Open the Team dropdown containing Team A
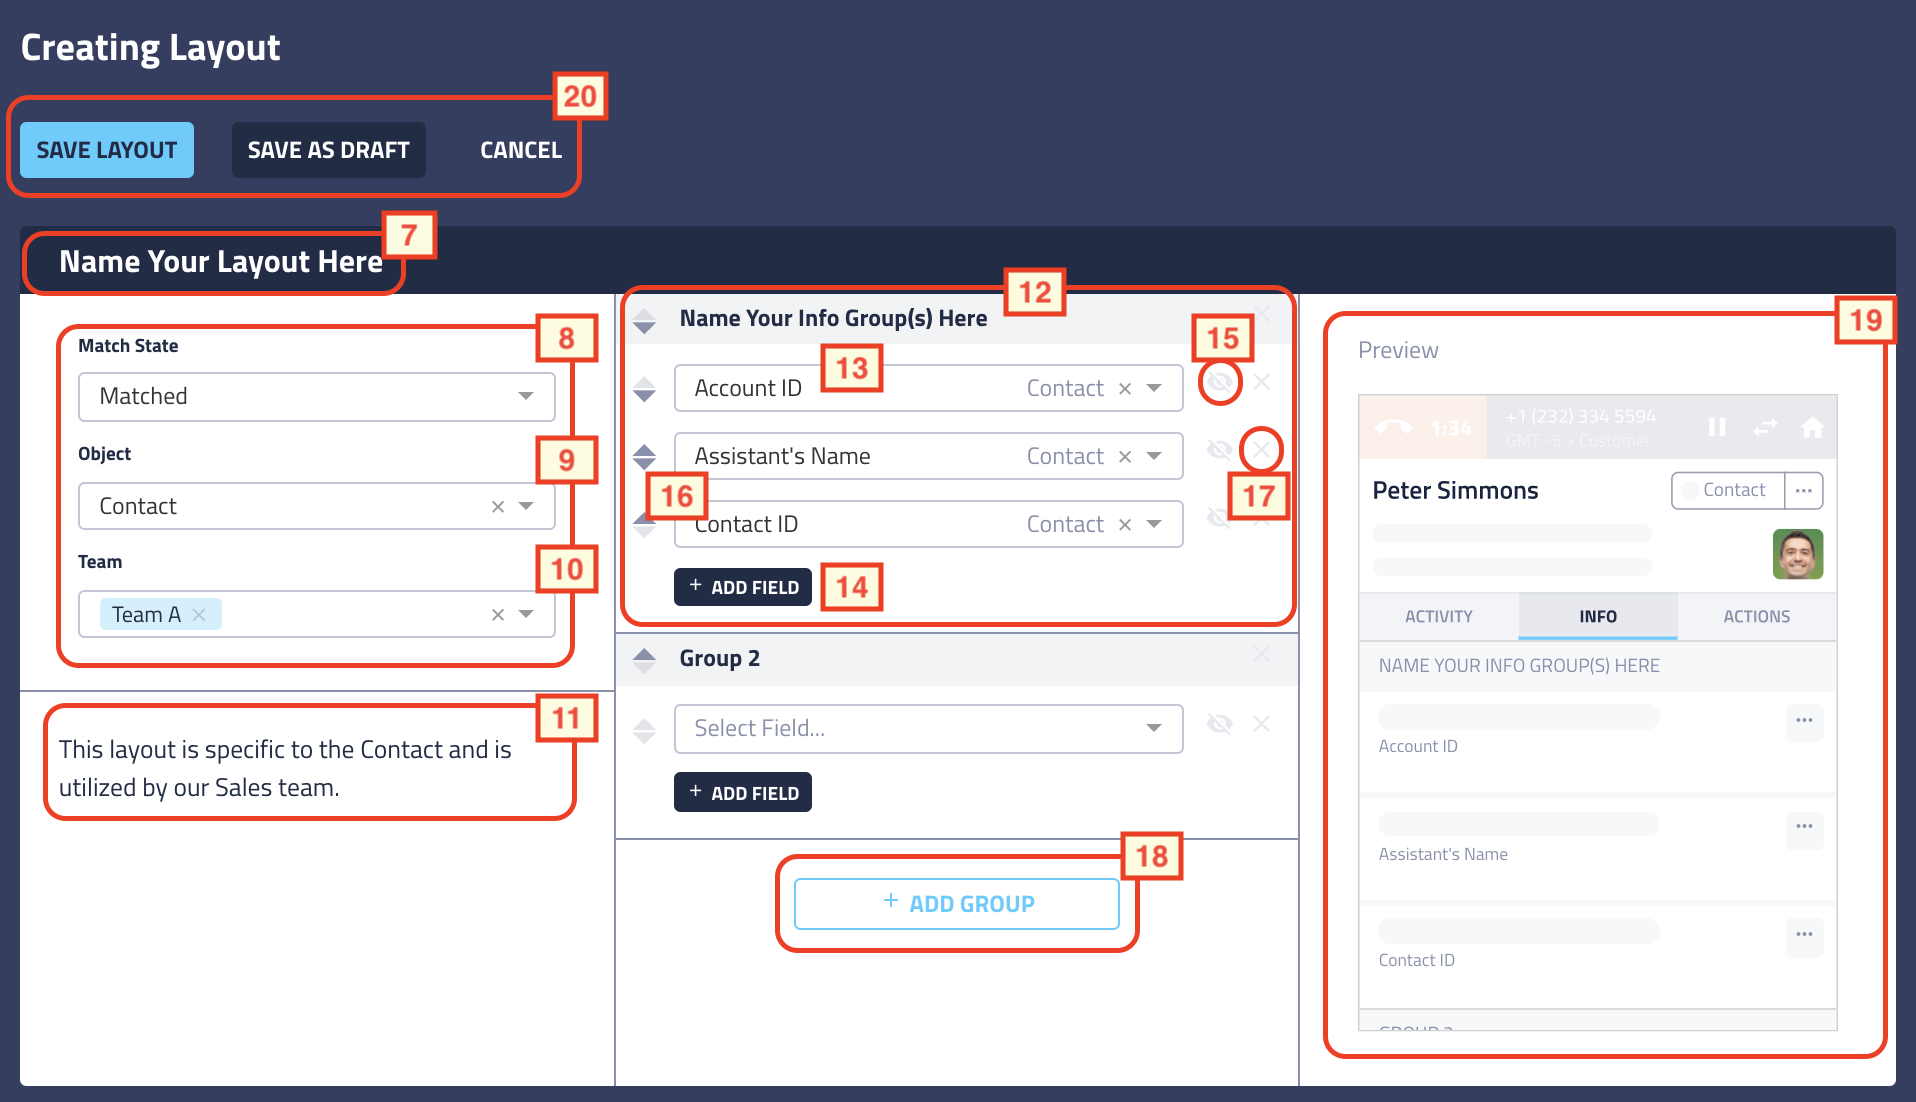 (315, 614)
